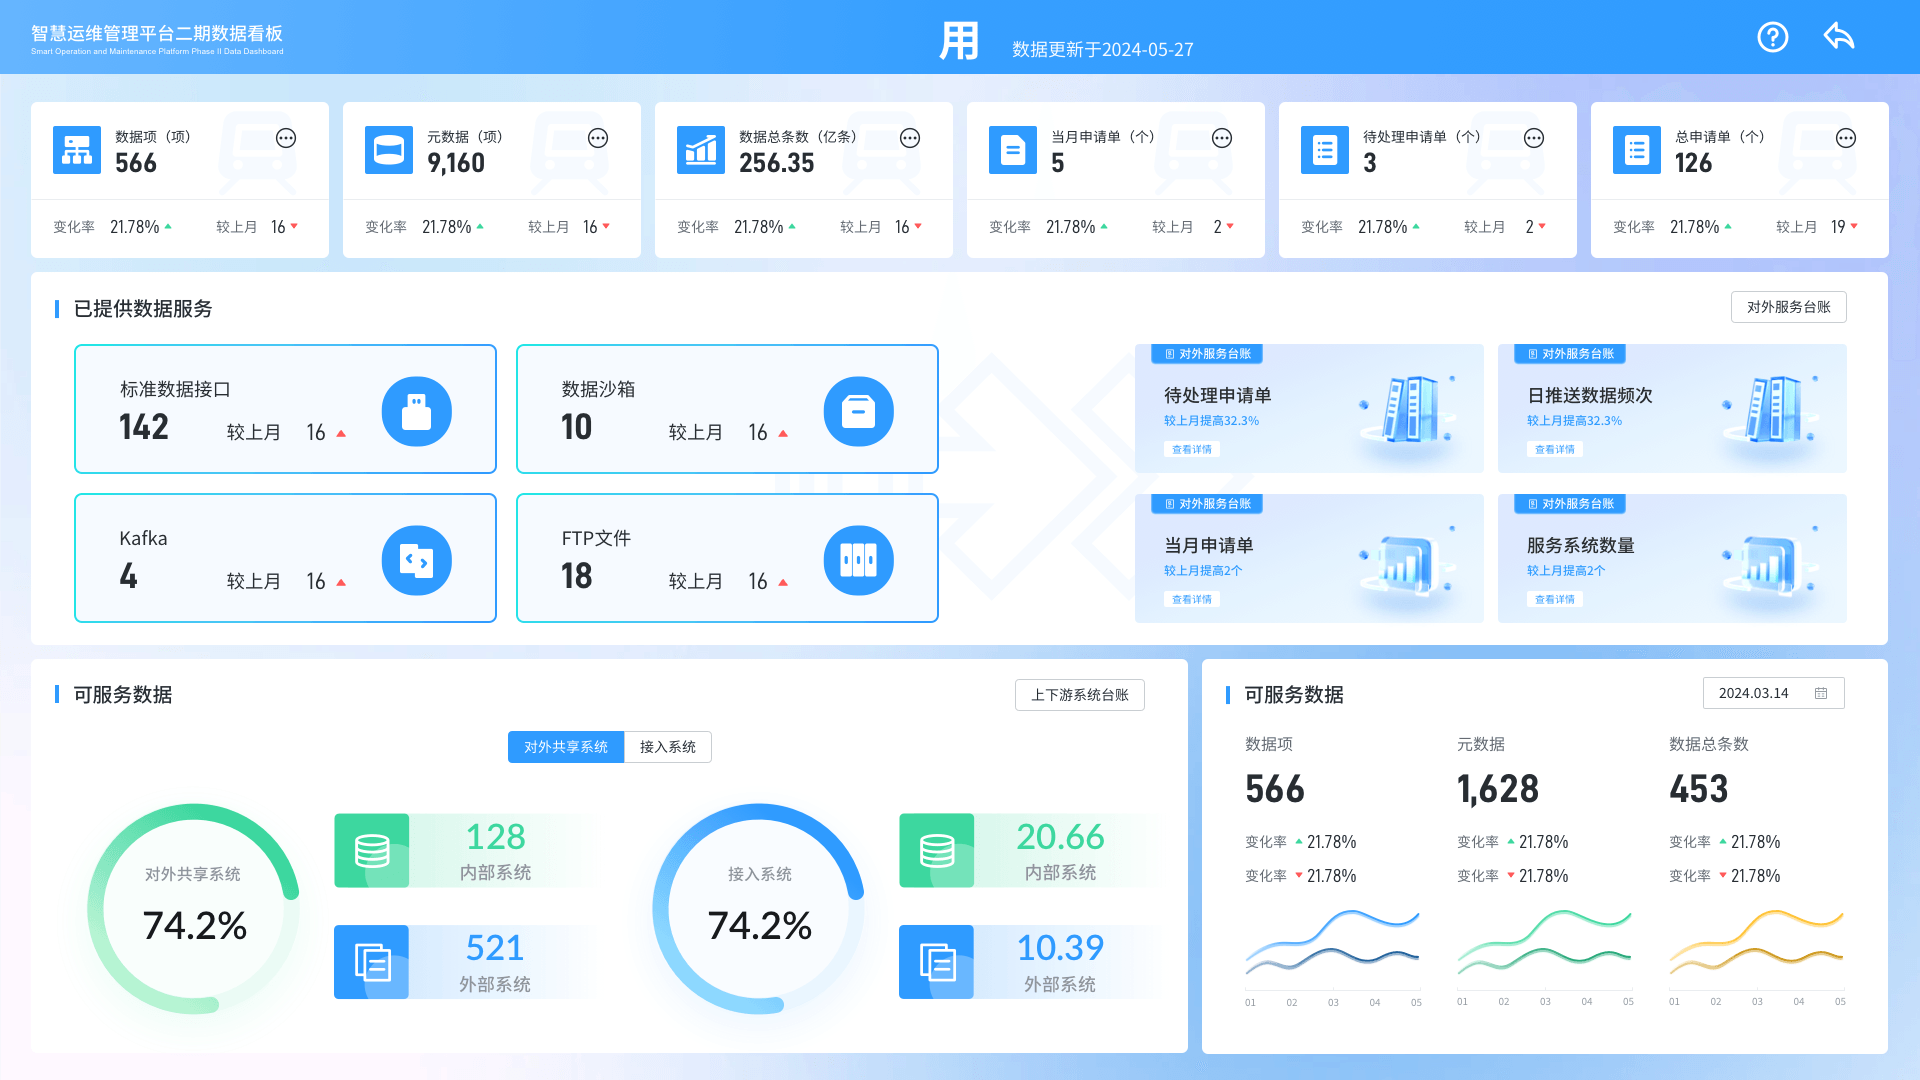Click the green 元数据 trend line chart

(1544, 941)
